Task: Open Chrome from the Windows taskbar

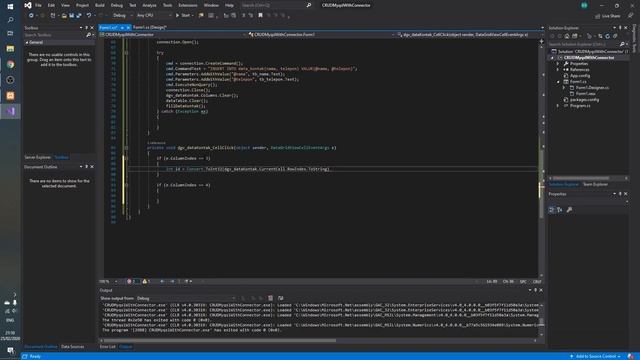Action: [x=10, y=64]
